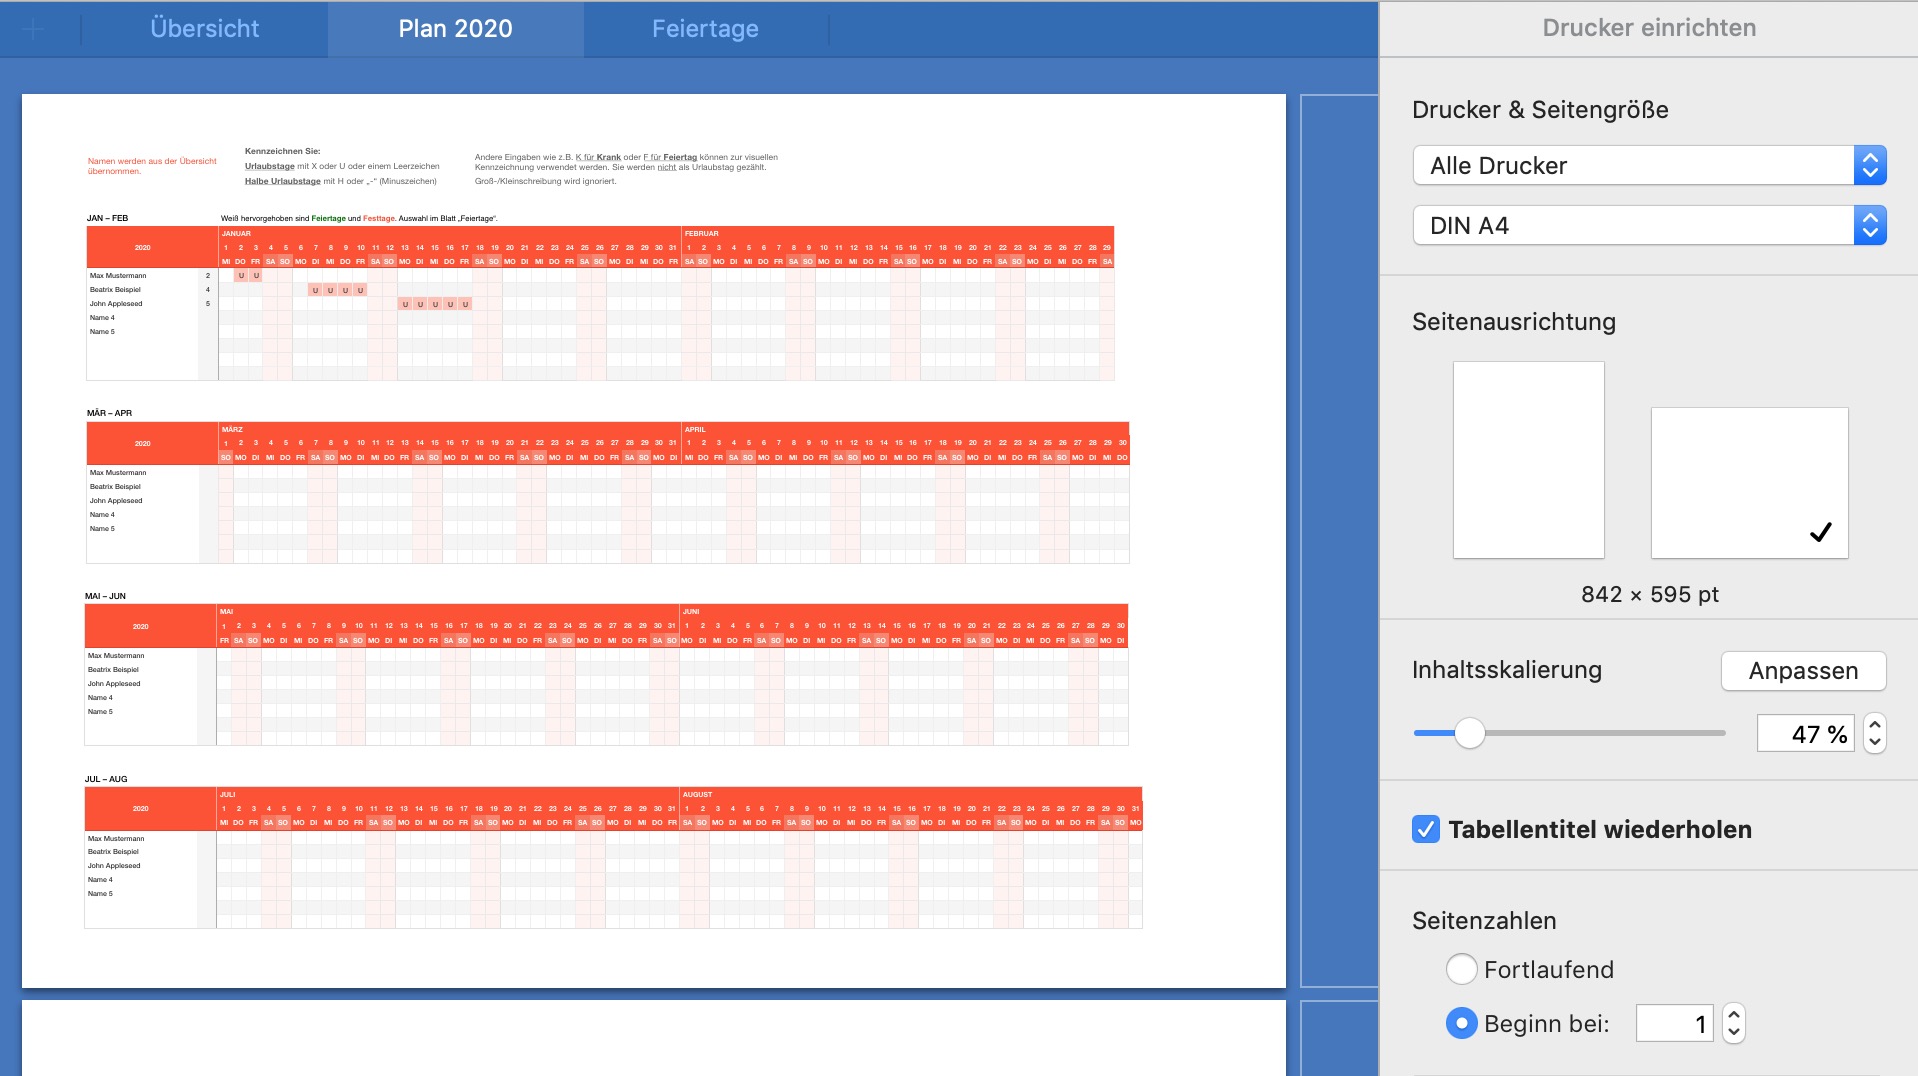Switch to the Übersicht sheet tab

click(204, 29)
